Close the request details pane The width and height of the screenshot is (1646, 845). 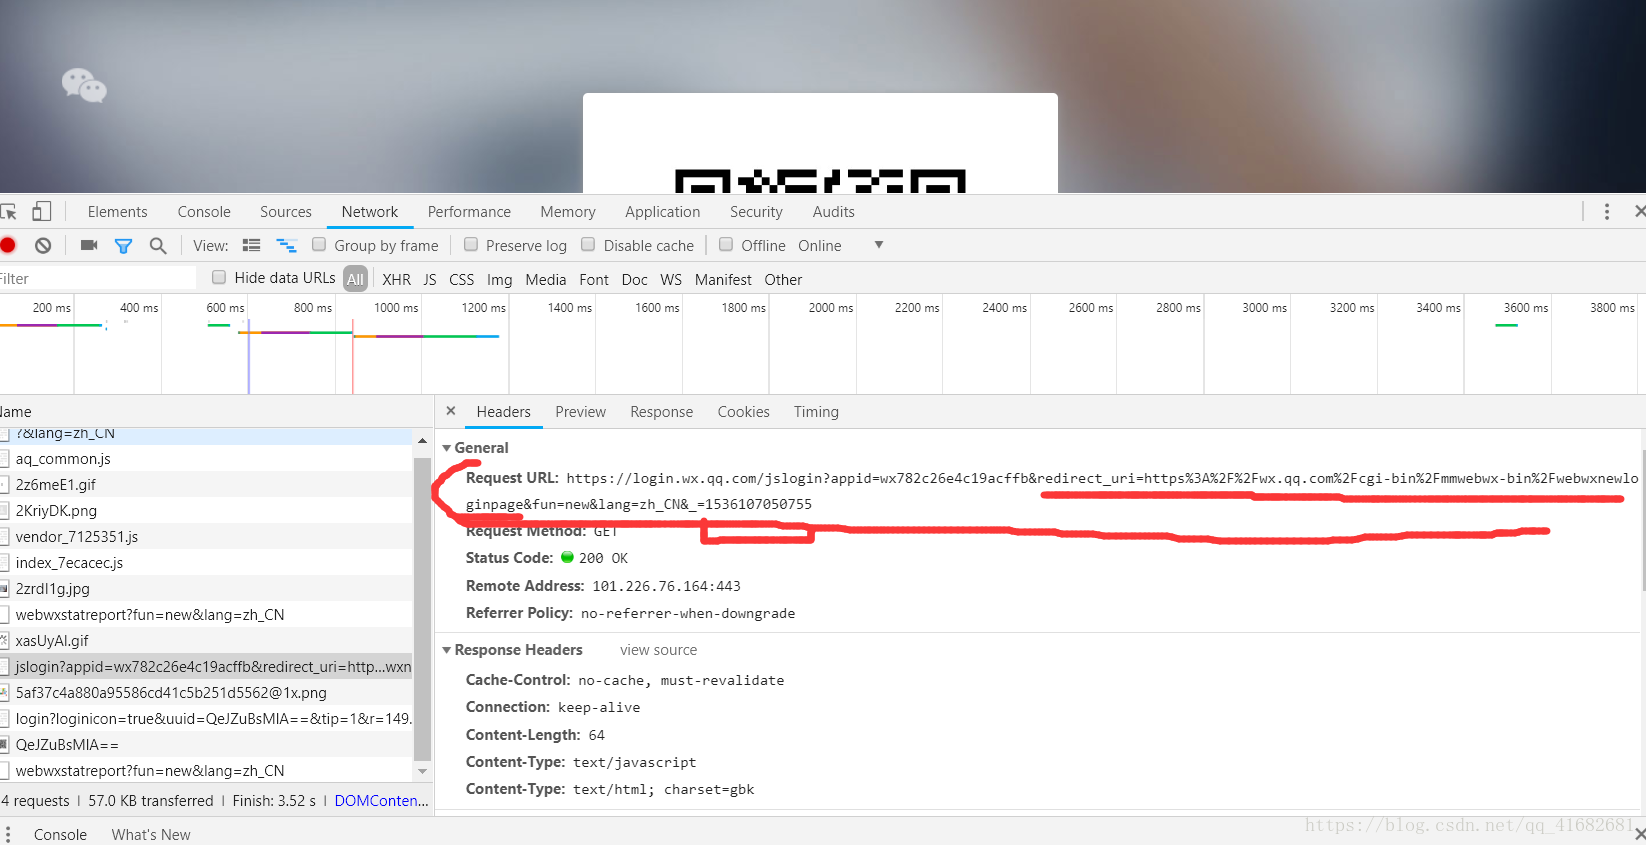point(451,411)
